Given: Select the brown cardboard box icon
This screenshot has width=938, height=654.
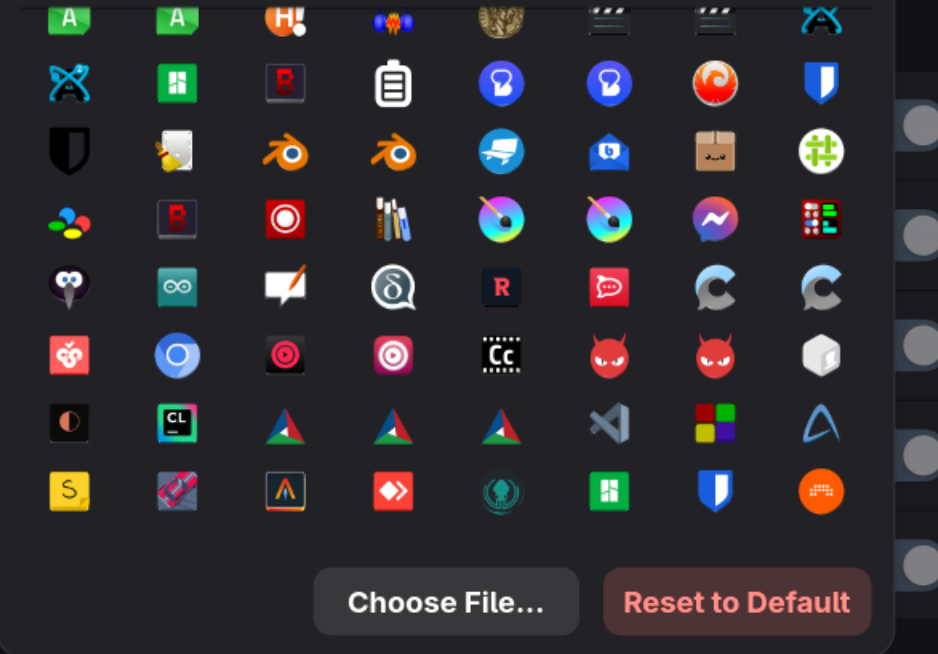Looking at the screenshot, I should 715,151.
